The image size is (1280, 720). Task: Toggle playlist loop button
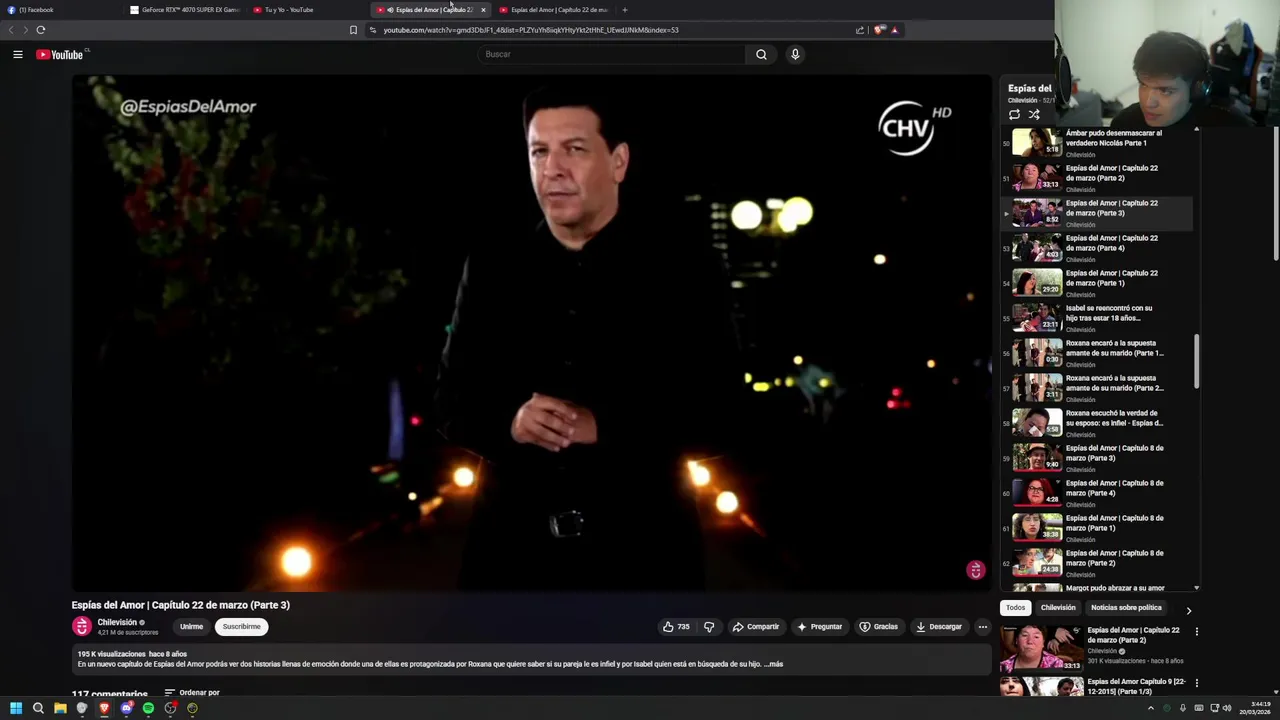tap(1014, 115)
